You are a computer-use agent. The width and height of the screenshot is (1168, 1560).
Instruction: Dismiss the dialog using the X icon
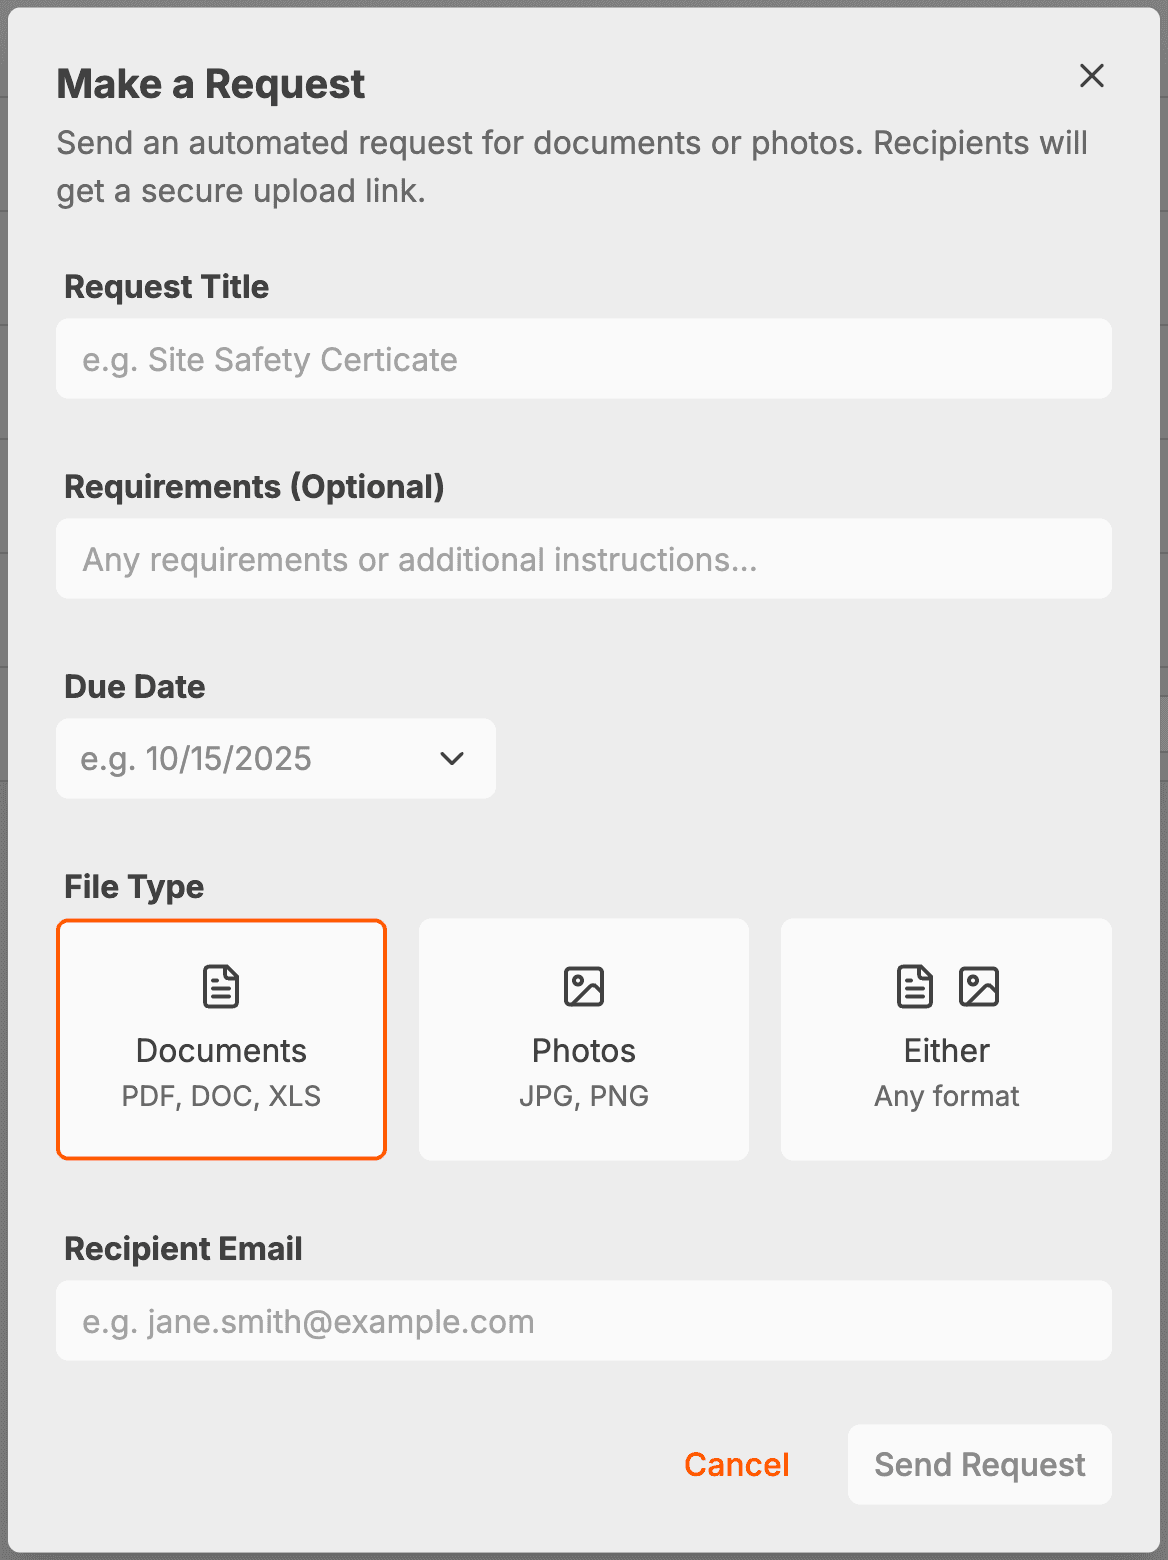click(1091, 76)
